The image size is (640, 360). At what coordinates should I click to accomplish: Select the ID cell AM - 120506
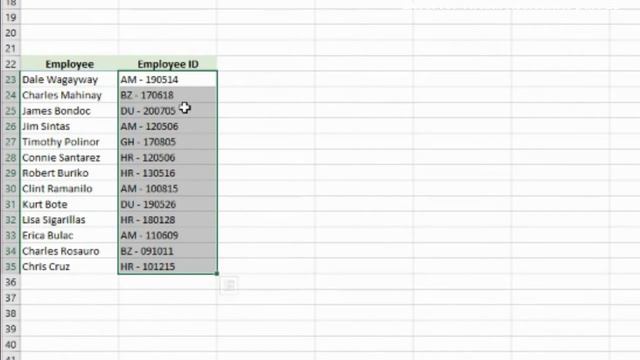pos(168,126)
